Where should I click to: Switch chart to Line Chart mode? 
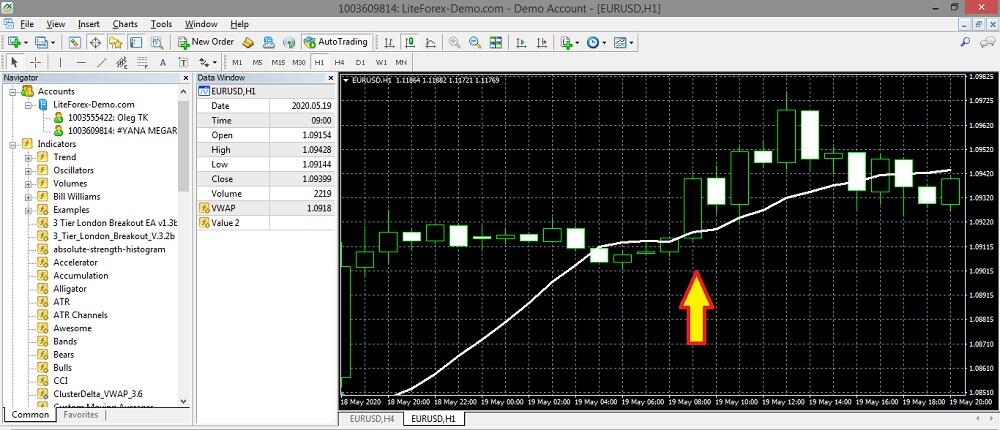[x=430, y=43]
